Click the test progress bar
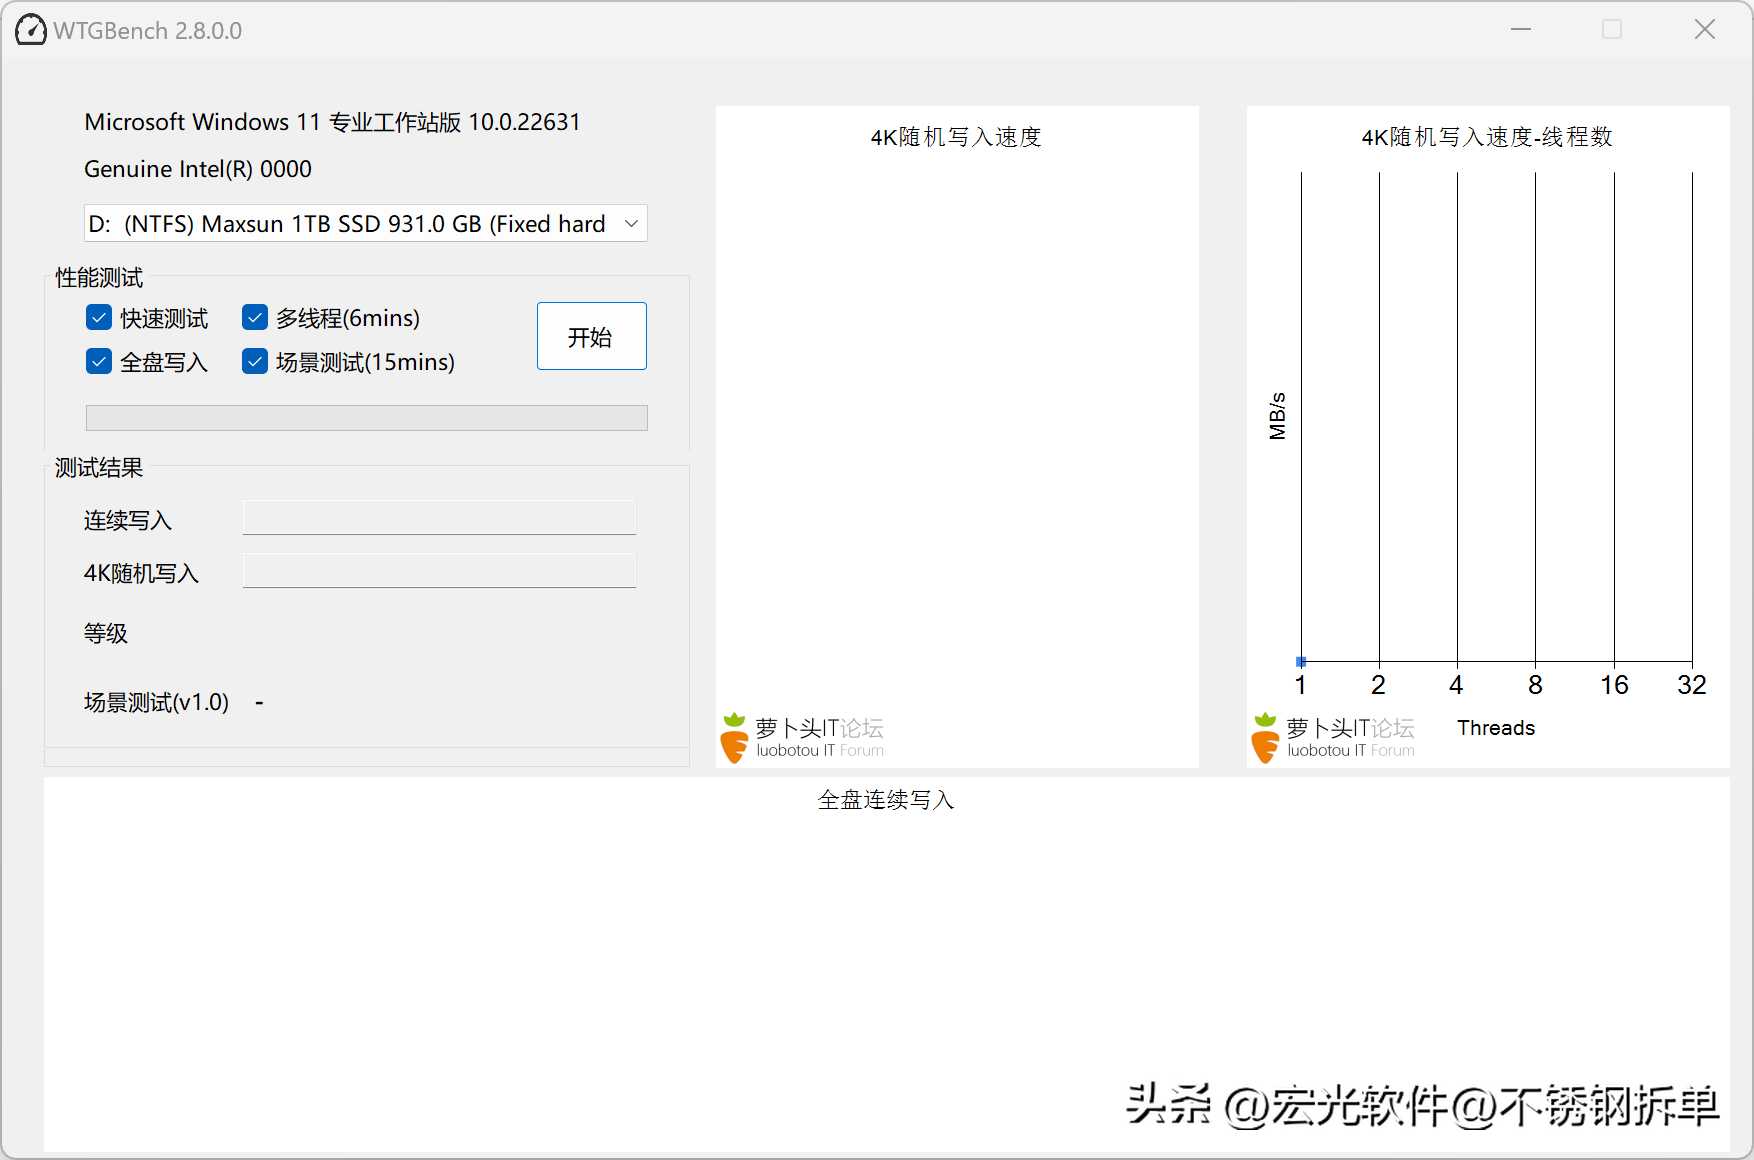The width and height of the screenshot is (1754, 1160). tap(366, 417)
